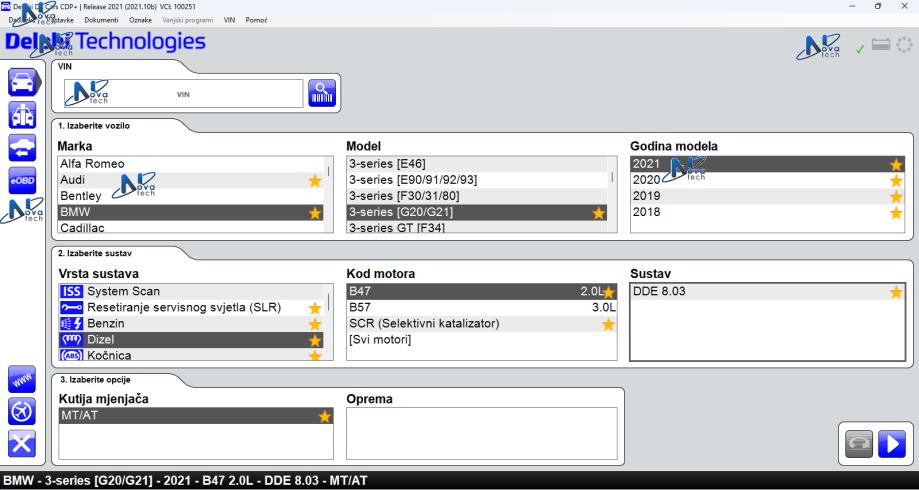The height and width of the screenshot is (490, 919).
Task: Click the wrench service reset icon
Action: (x=72, y=307)
